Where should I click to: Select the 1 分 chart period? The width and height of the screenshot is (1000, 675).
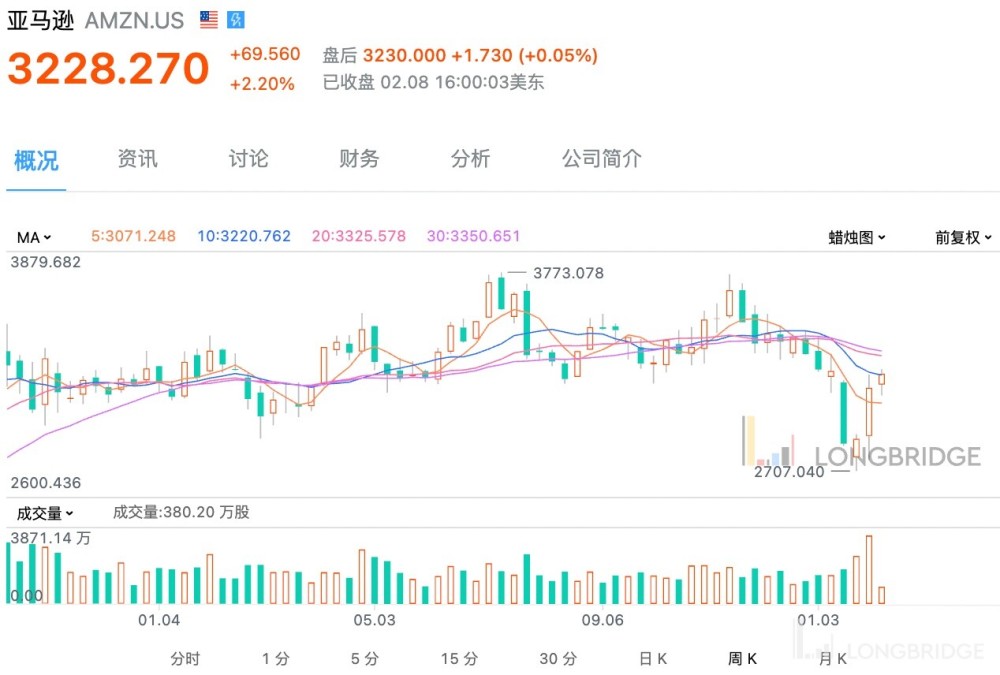[276, 658]
